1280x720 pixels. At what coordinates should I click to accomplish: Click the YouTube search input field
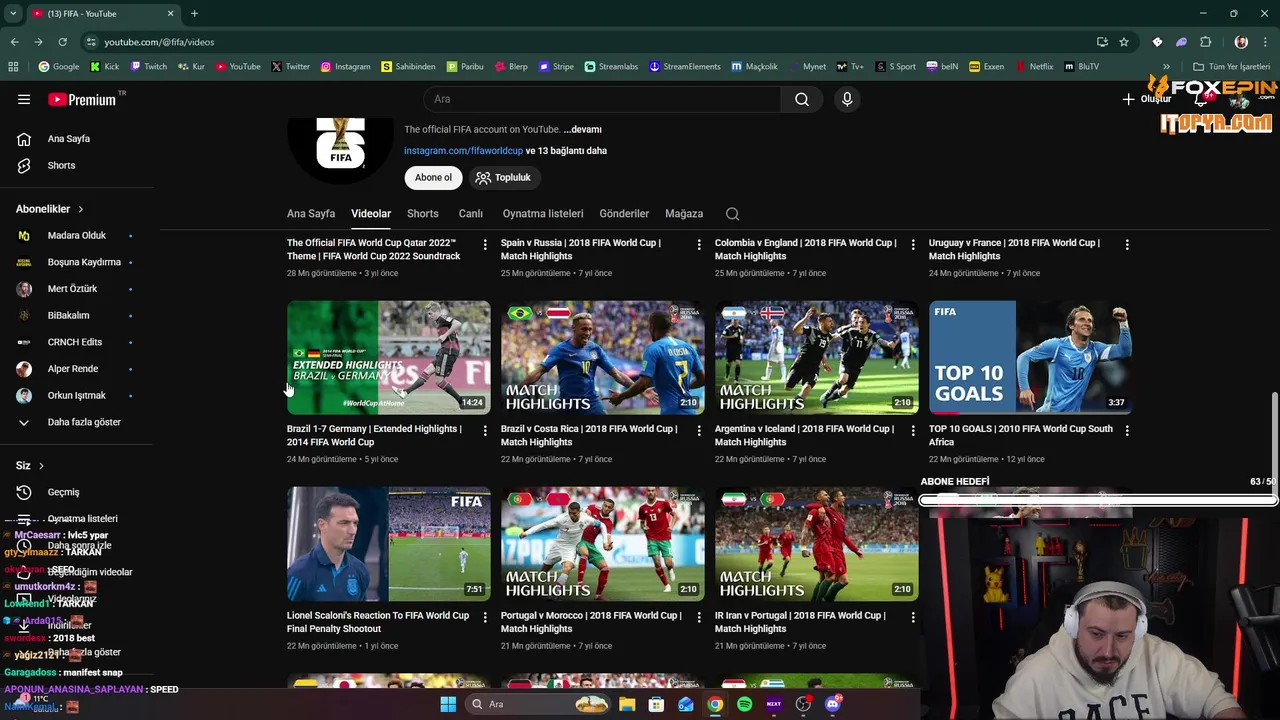pos(602,99)
